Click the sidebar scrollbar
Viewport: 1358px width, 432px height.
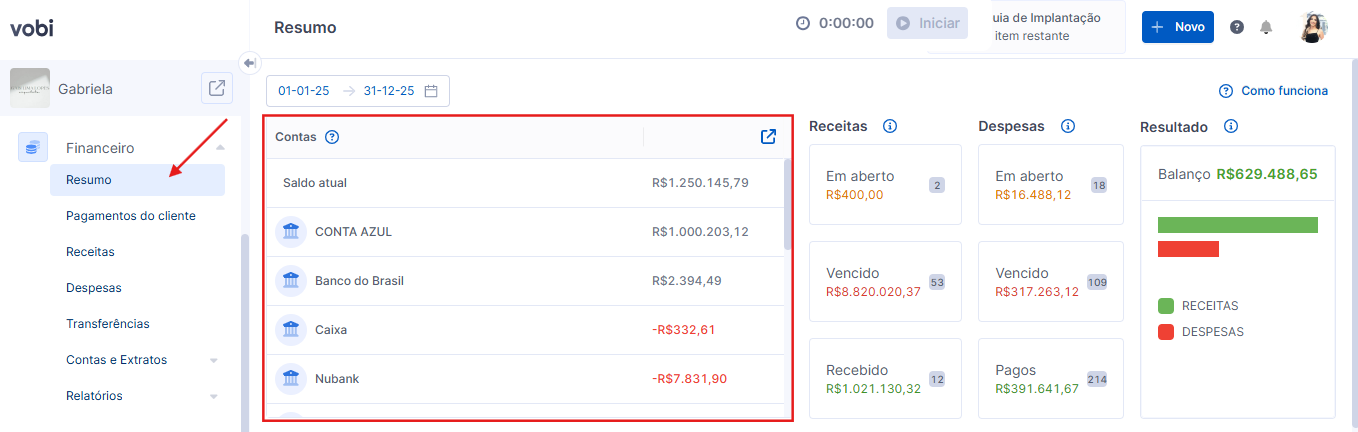[244, 333]
